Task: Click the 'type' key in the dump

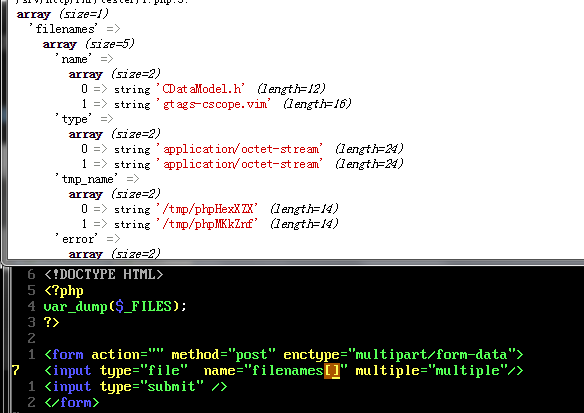Action: coord(73,119)
